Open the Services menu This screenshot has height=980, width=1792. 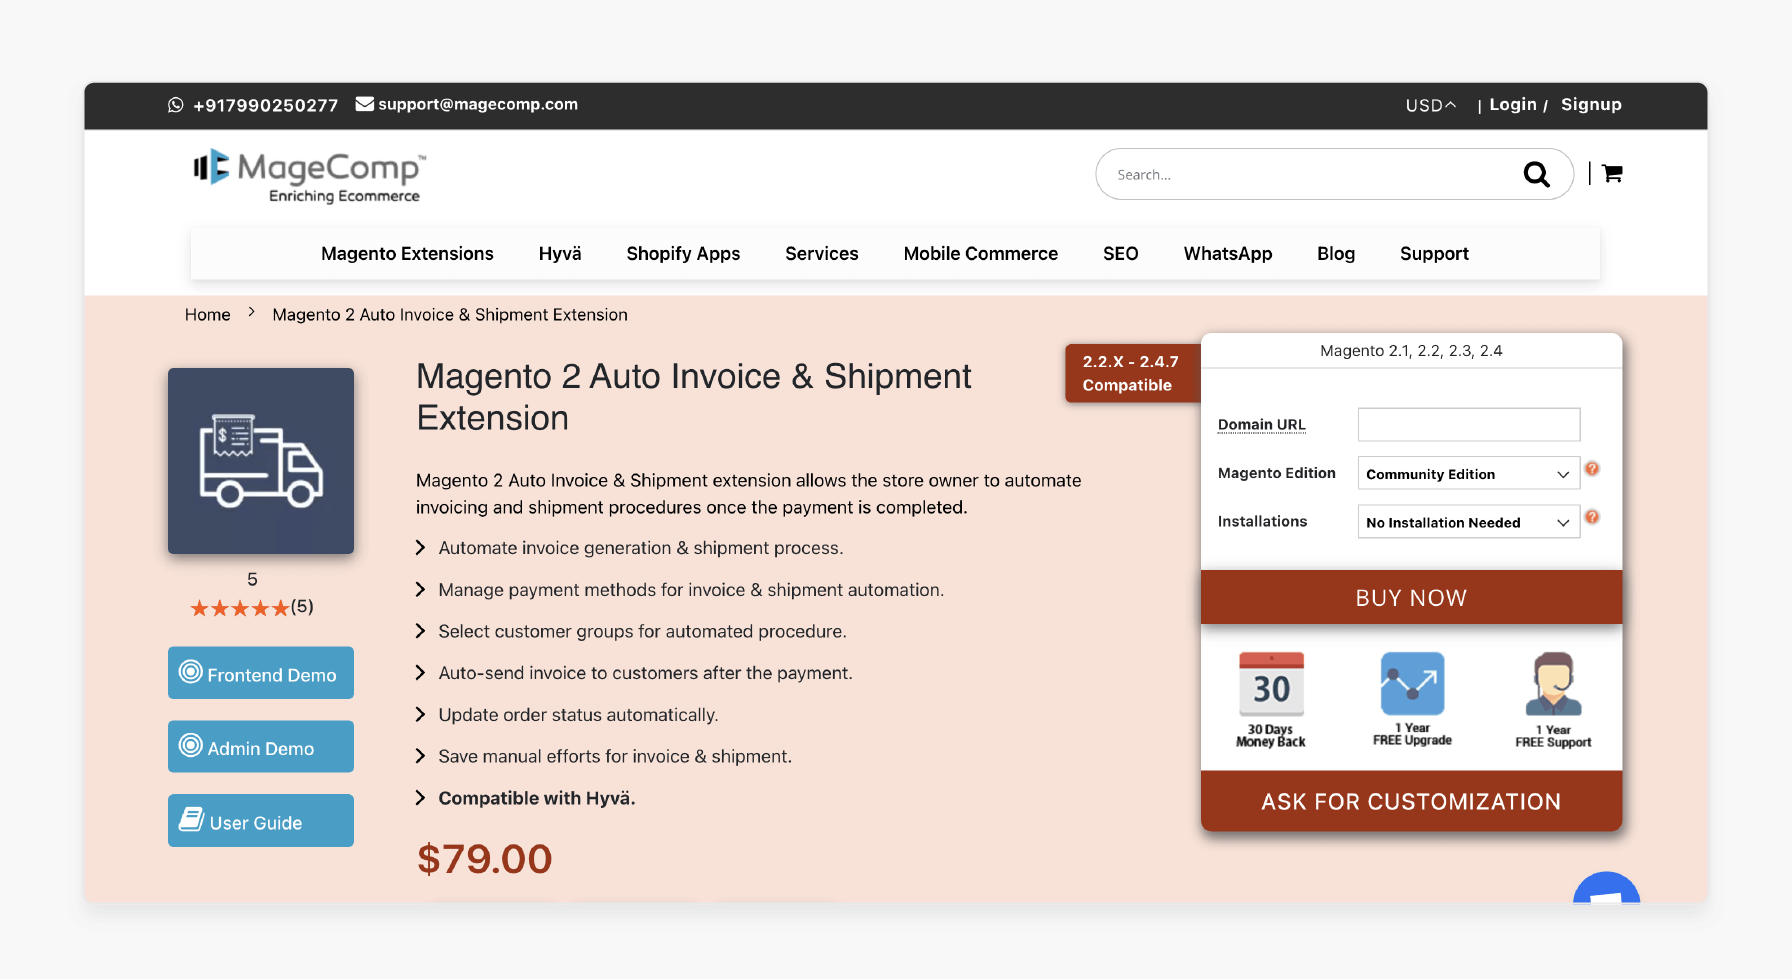(x=822, y=254)
